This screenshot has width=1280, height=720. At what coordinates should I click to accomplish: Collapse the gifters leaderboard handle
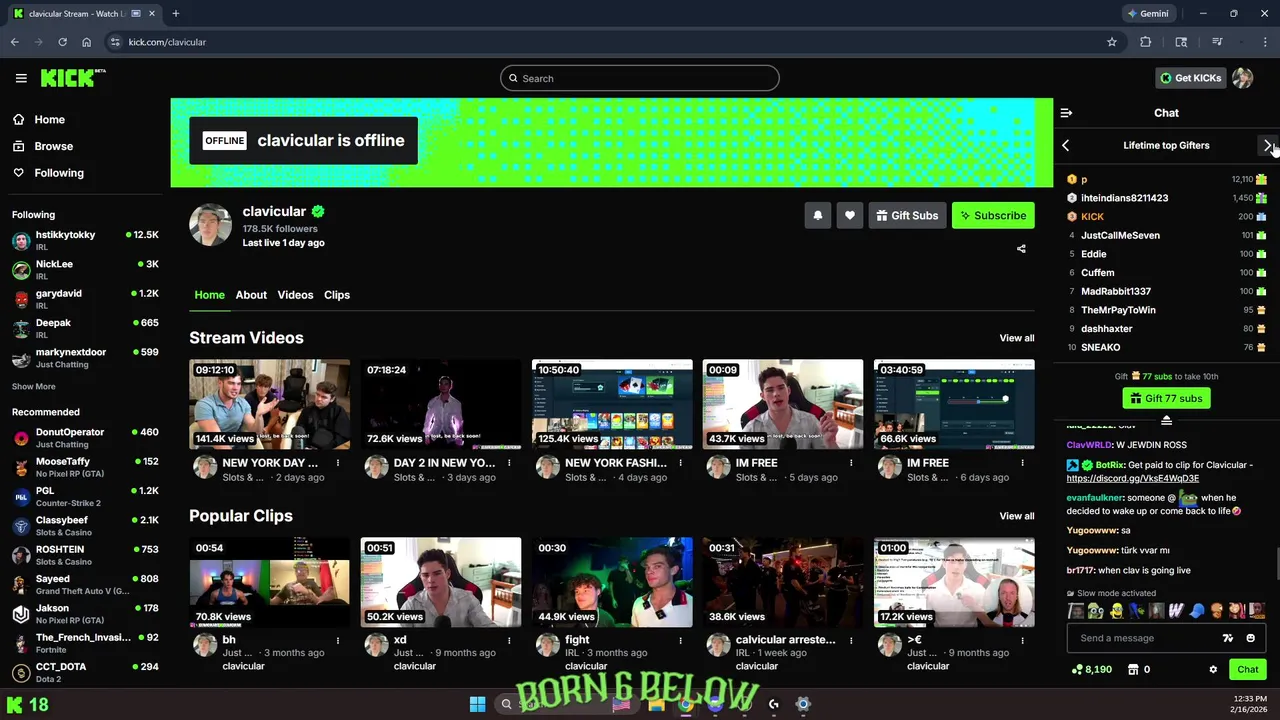click(x=1166, y=421)
